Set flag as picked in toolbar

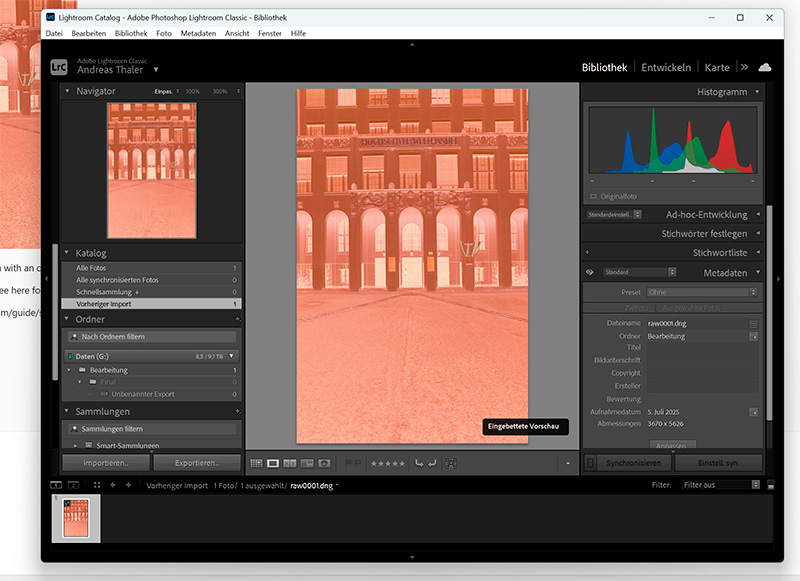pyautogui.click(x=348, y=463)
